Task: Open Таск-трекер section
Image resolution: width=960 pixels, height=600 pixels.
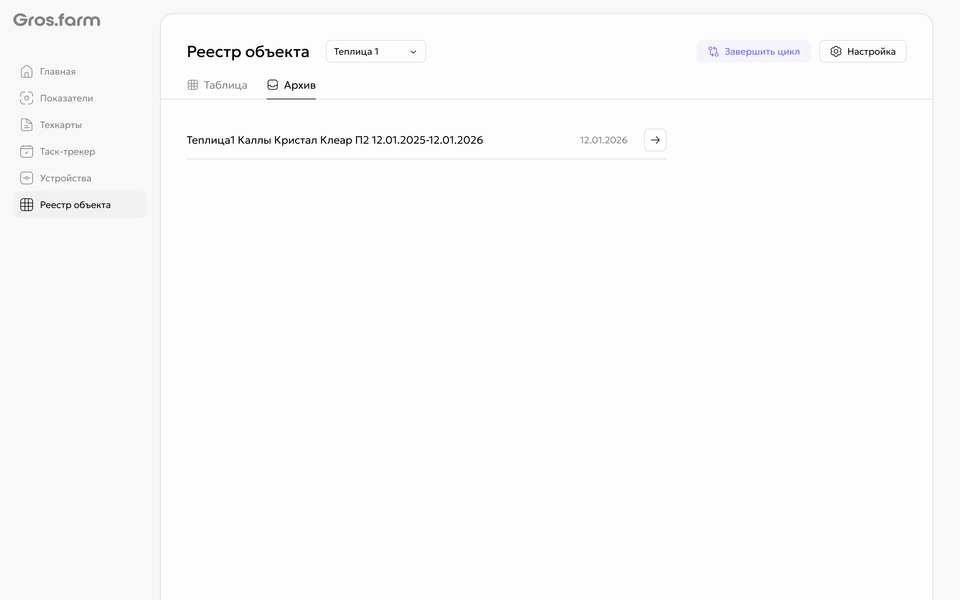Action: (80, 151)
